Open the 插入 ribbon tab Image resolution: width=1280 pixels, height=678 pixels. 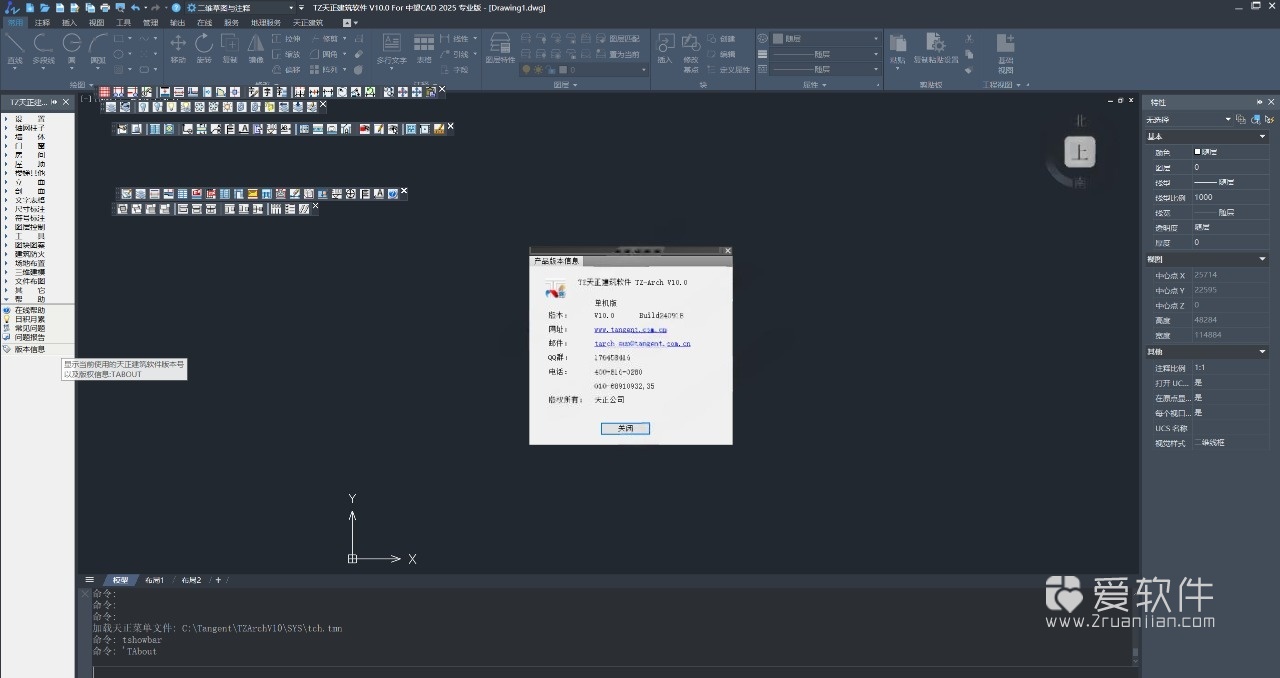(x=69, y=22)
